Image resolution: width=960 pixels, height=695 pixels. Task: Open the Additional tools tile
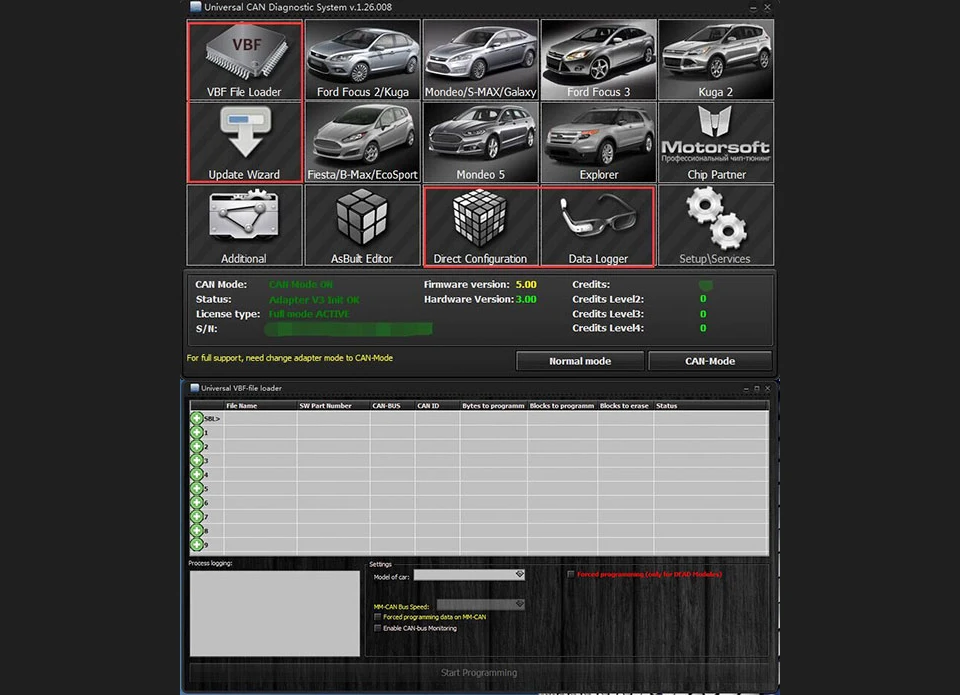pos(244,225)
